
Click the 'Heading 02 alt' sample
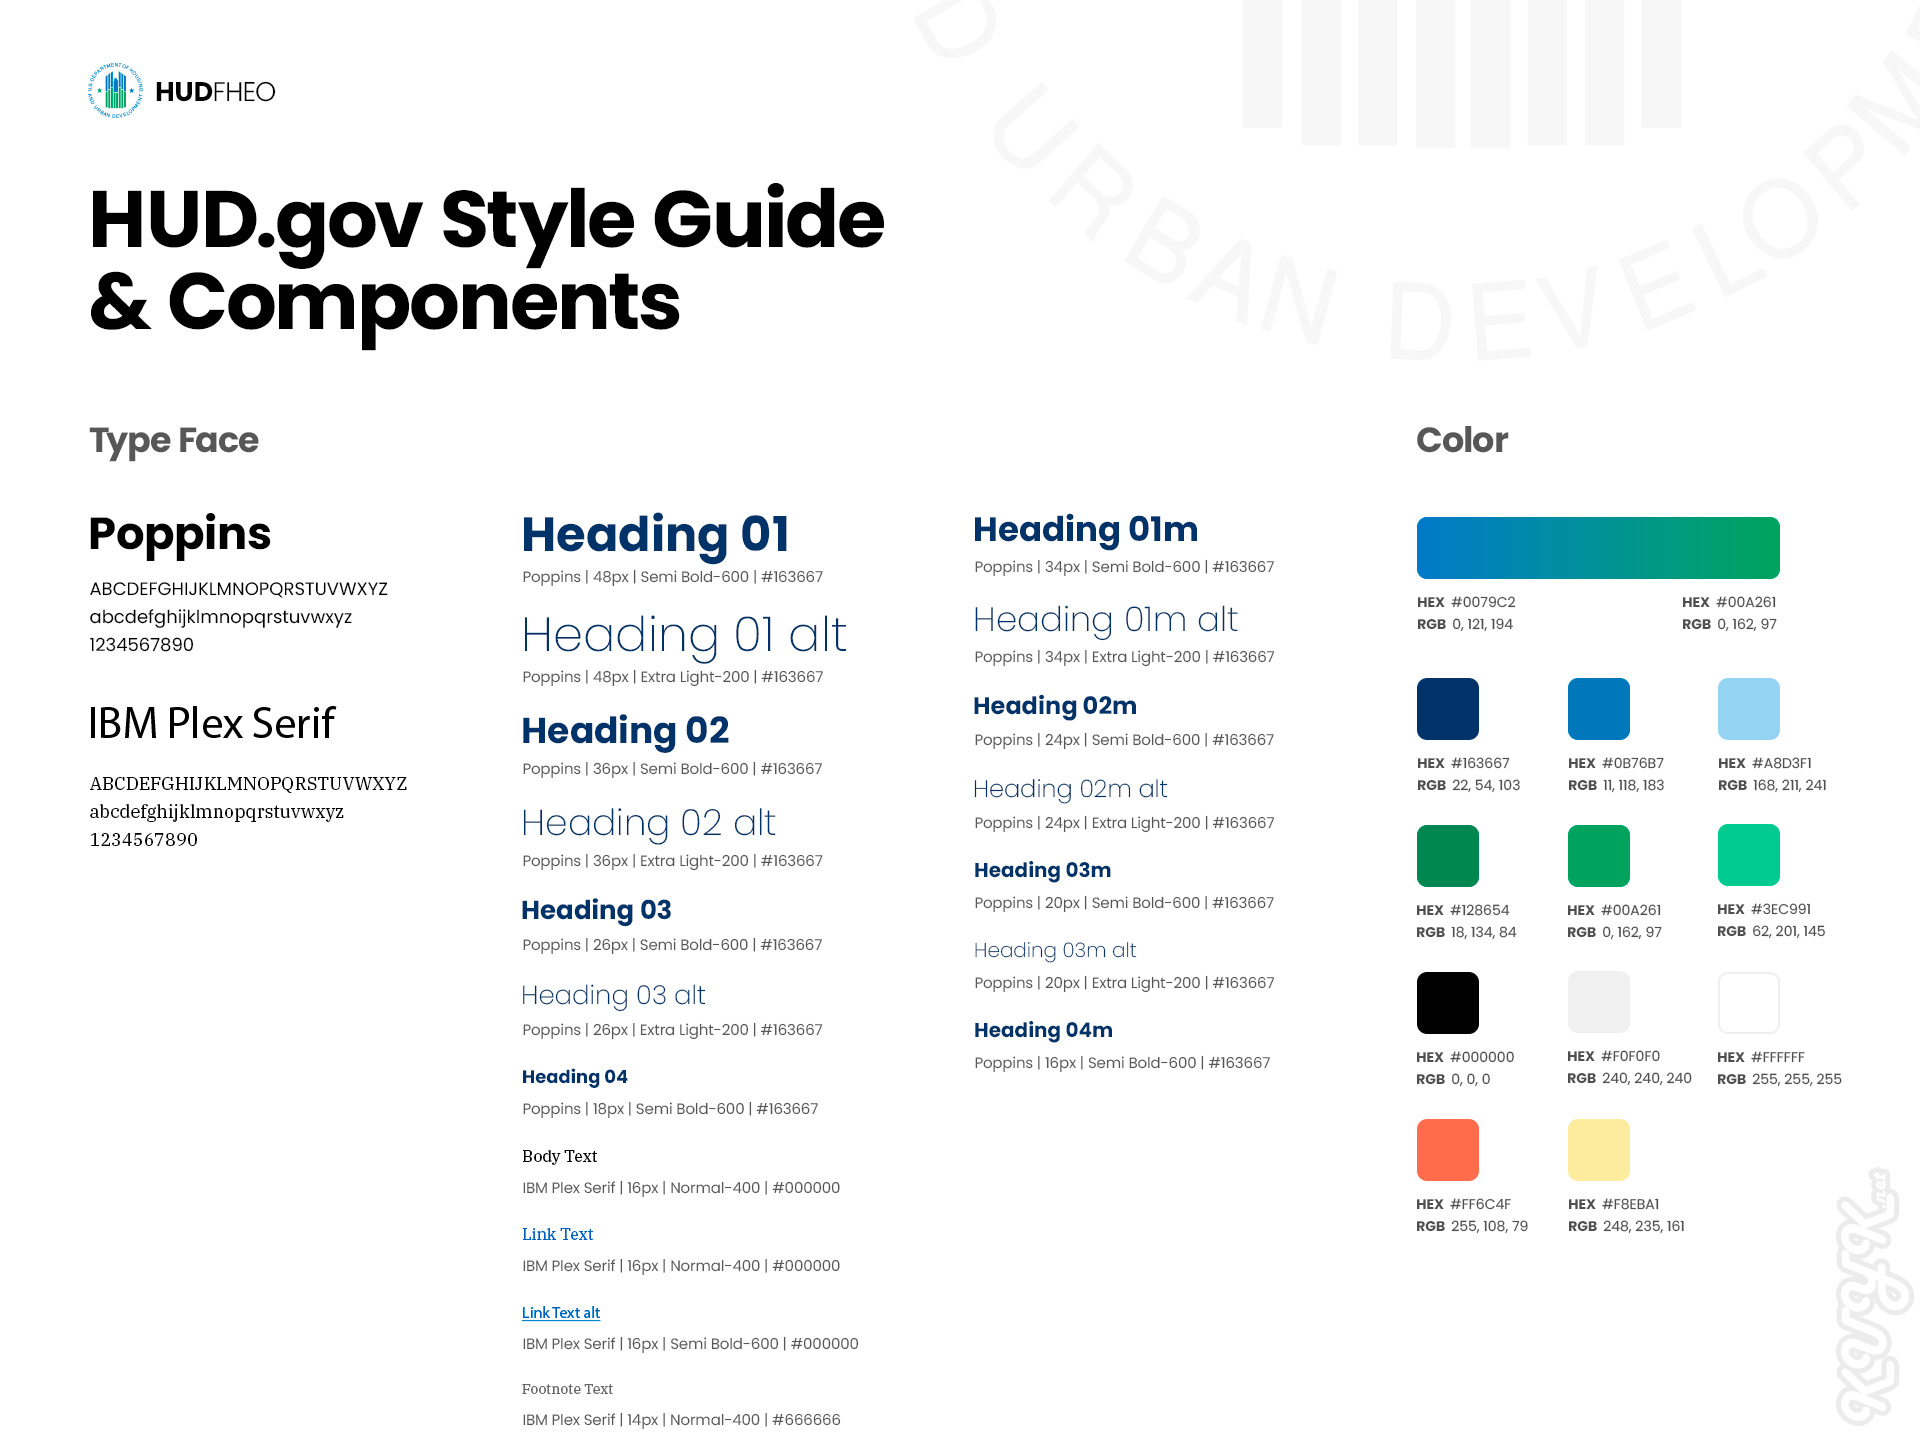point(648,823)
